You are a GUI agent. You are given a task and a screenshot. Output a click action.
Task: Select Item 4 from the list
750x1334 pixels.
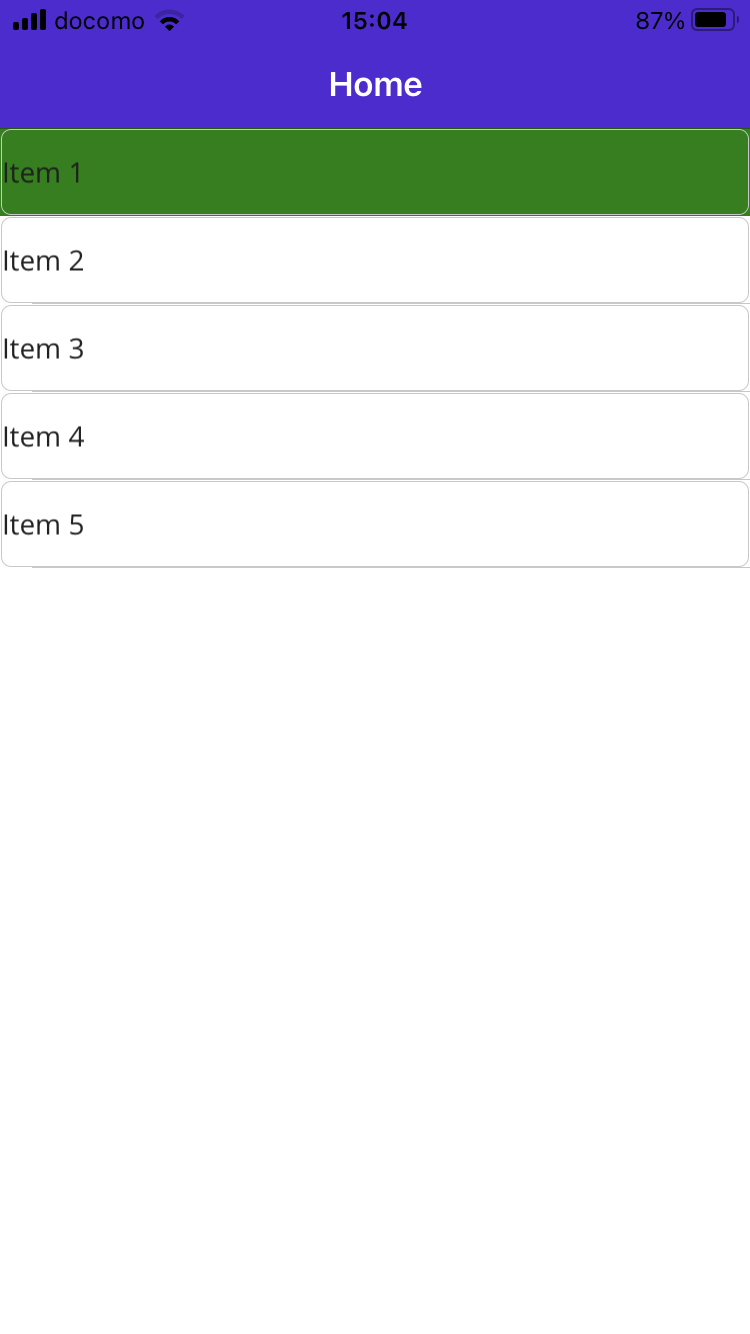(375, 436)
